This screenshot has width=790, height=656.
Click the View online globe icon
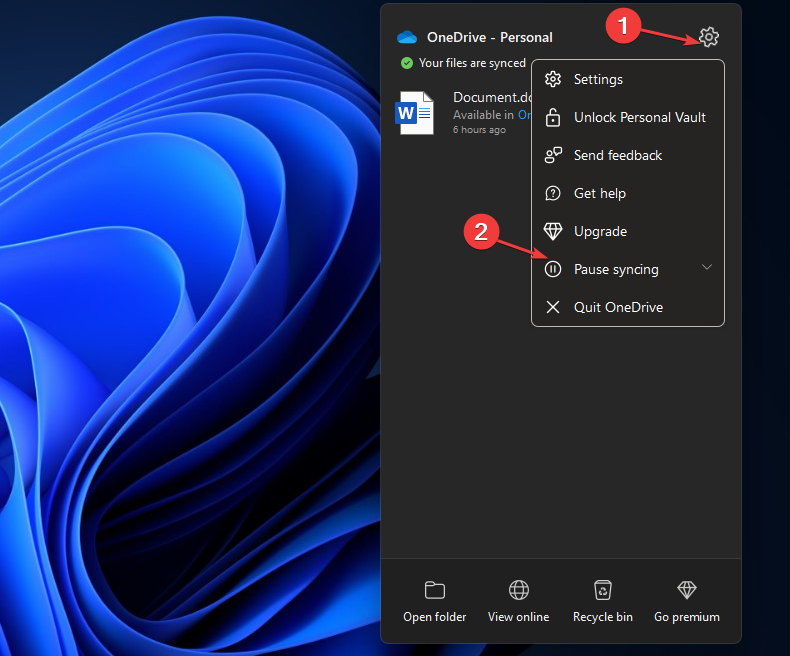pyautogui.click(x=518, y=590)
